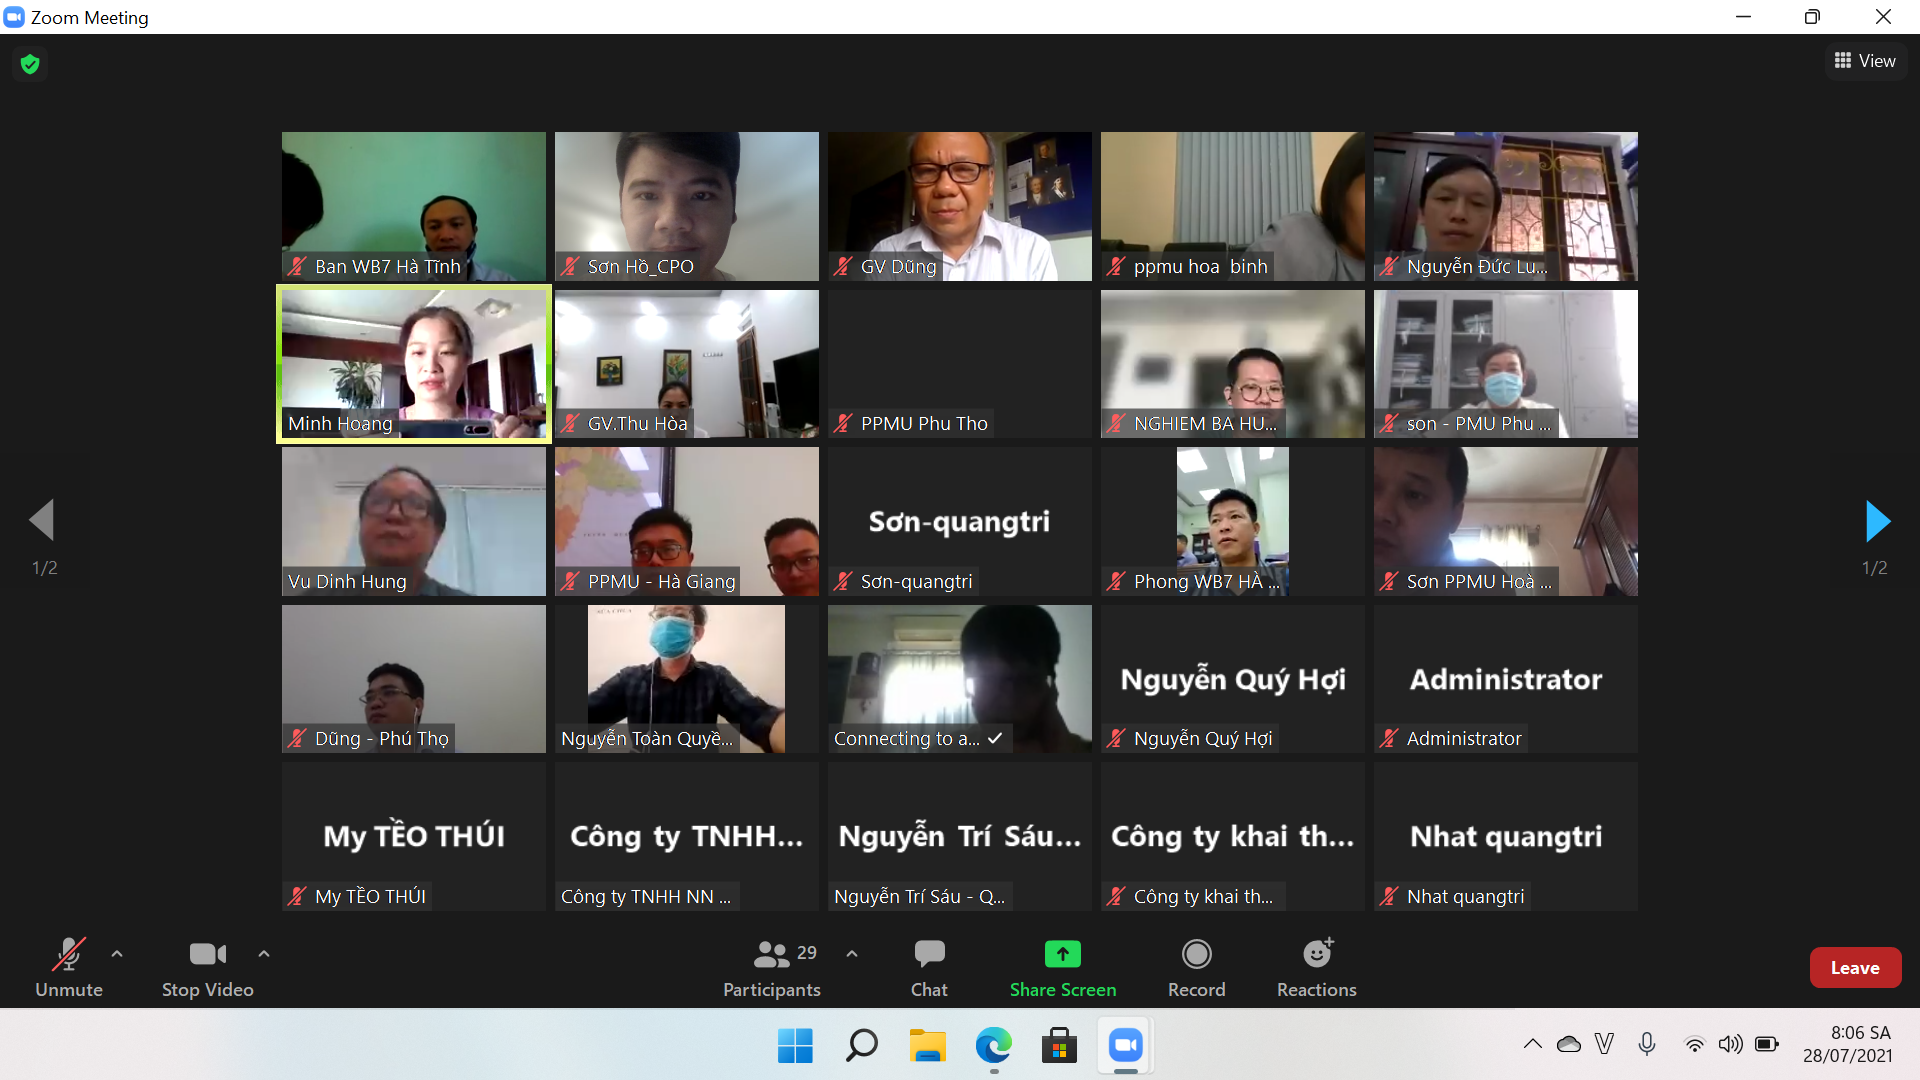
Task: Open Windows taskbar search
Action: click(x=861, y=1046)
